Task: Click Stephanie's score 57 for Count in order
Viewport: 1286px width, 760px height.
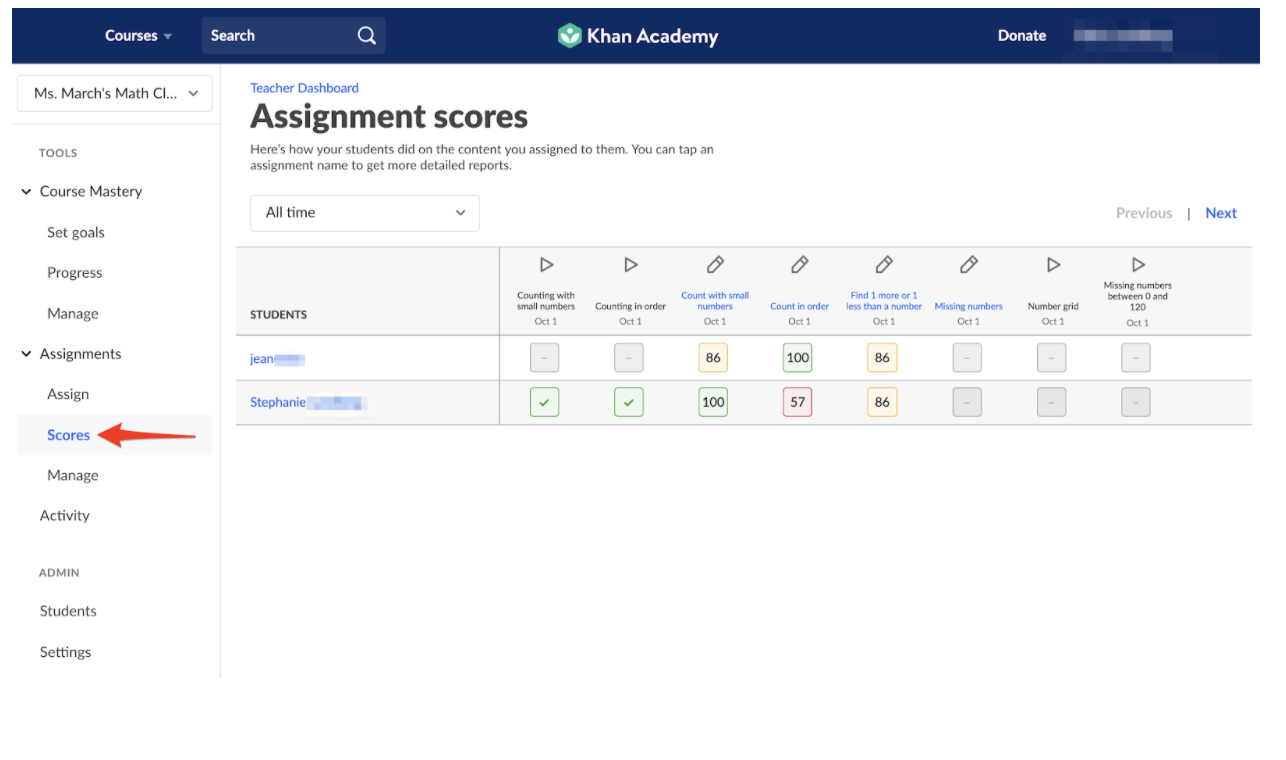Action: 798,402
